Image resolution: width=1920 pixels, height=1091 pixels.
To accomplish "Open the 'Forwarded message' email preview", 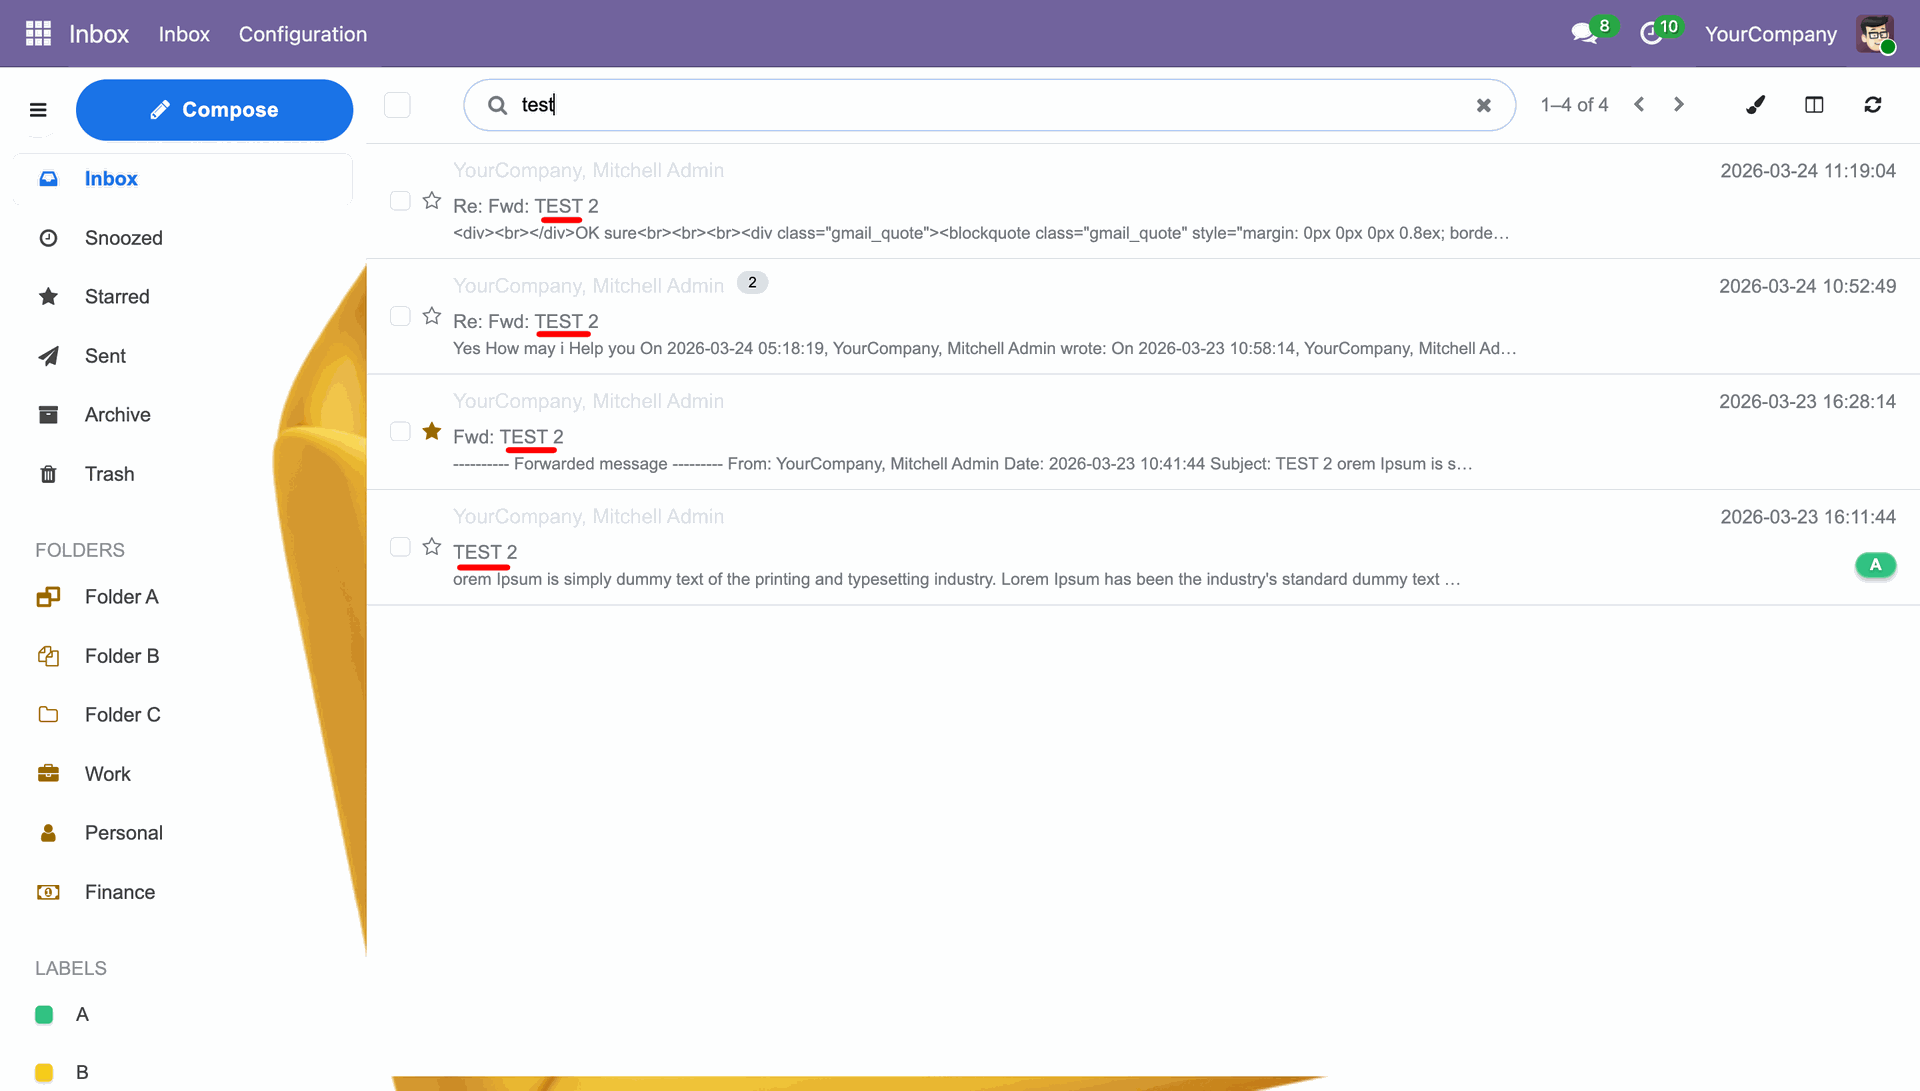I will [x=1143, y=432].
